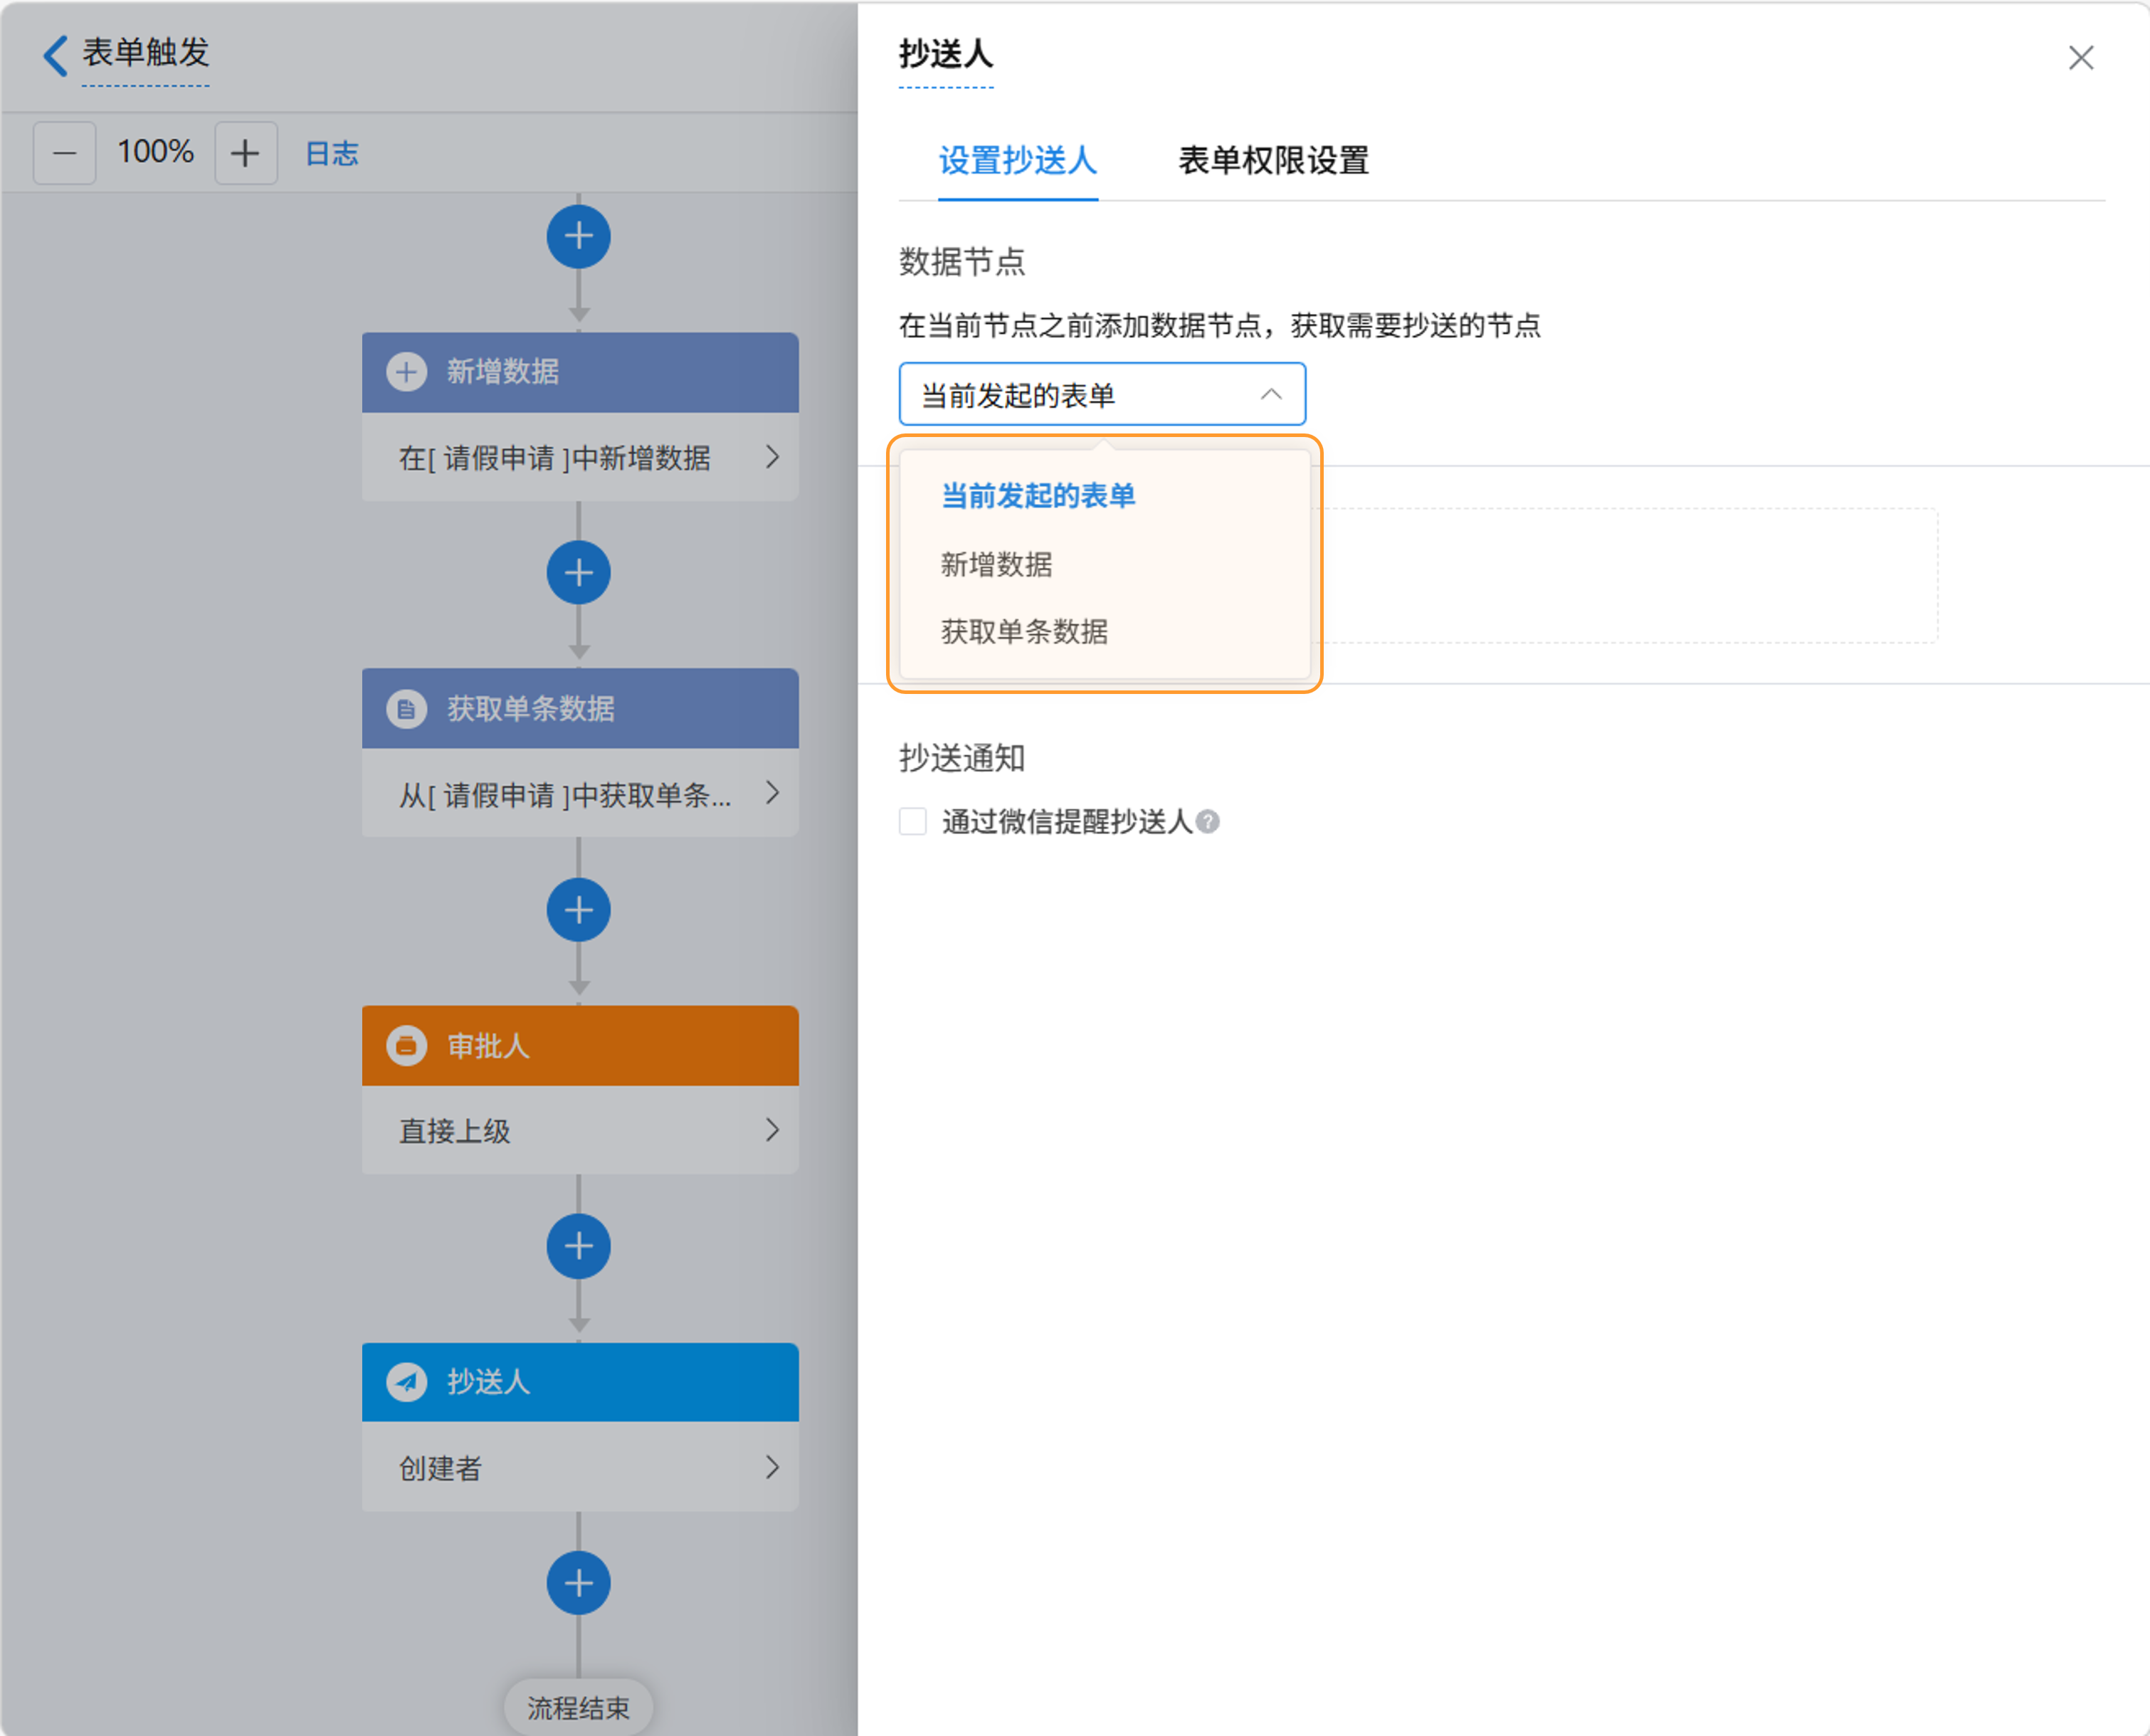Viewport: 2150px width, 1736px height.
Task: Choose 获取单条数据 from dropdown list
Action: 1024,632
